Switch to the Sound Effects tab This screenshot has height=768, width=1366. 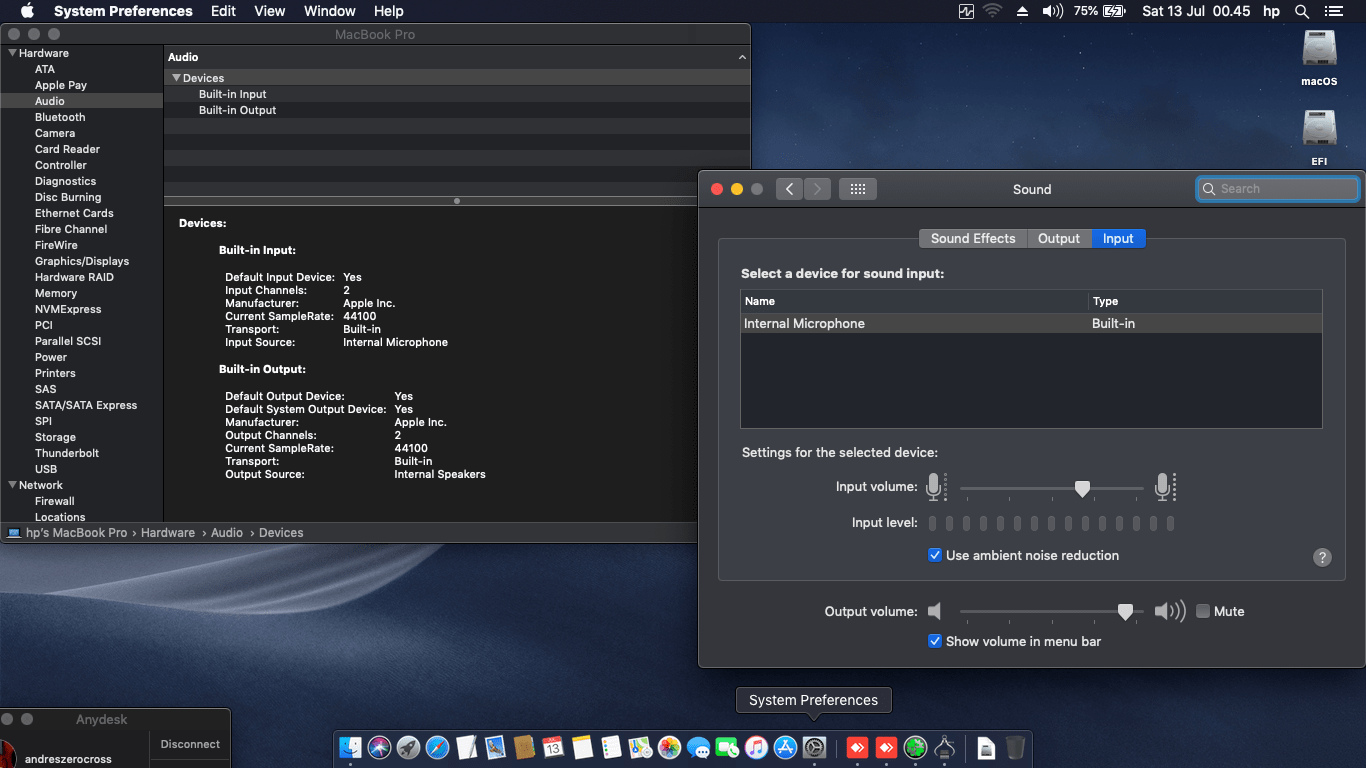pos(973,238)
